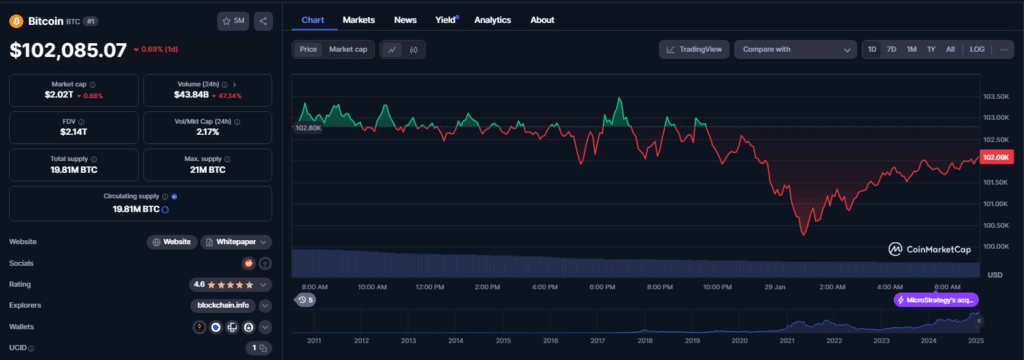Open the third wallet icon in Wallets row
Image resolution: width=1024 pixels, height=360 pixels.
point(232,327)
